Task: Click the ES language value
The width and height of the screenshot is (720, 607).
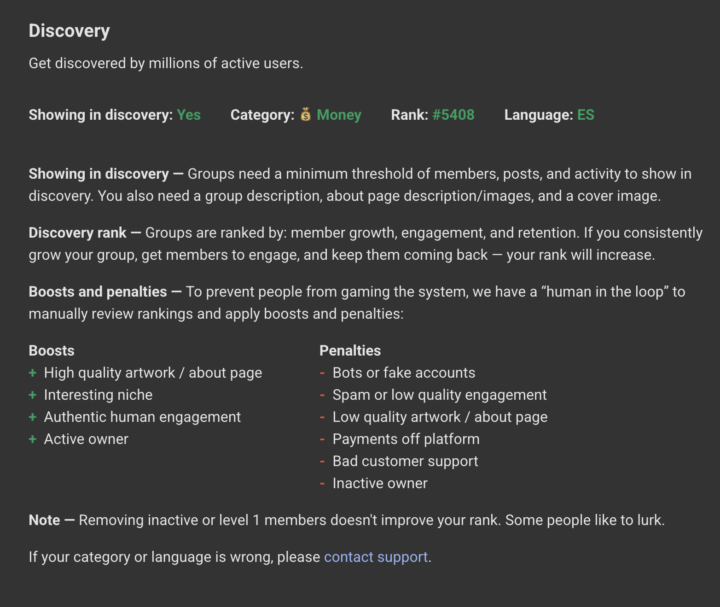Action: pyautogui.click(x=585, y=115)
